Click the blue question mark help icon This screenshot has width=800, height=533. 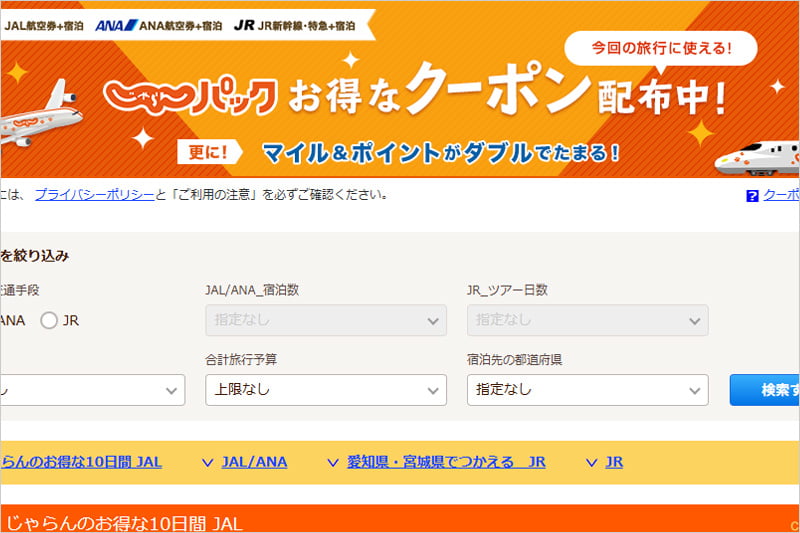pos(752,196)
